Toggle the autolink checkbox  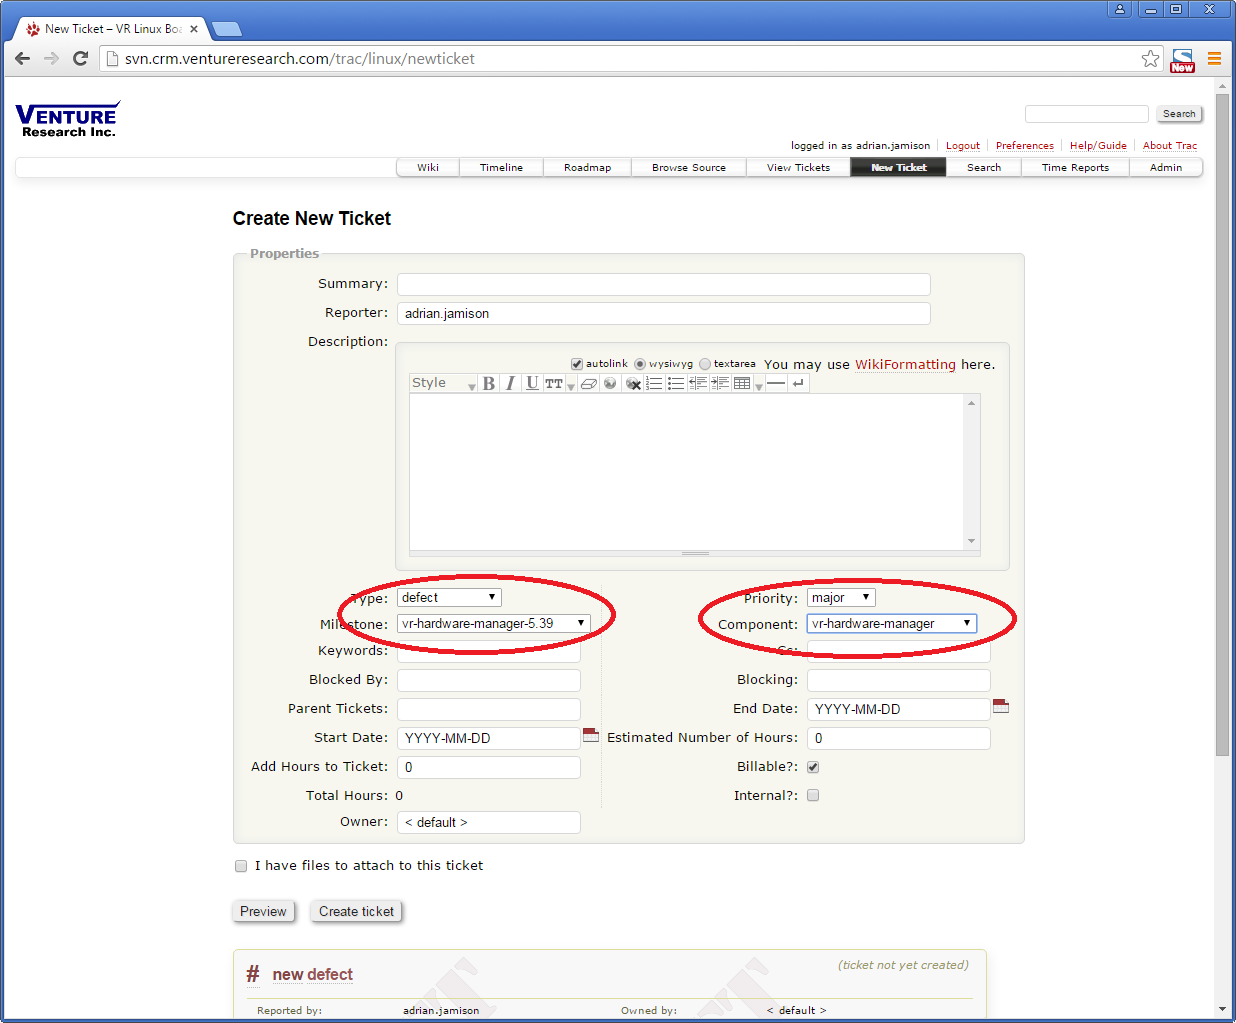point(576,363)
